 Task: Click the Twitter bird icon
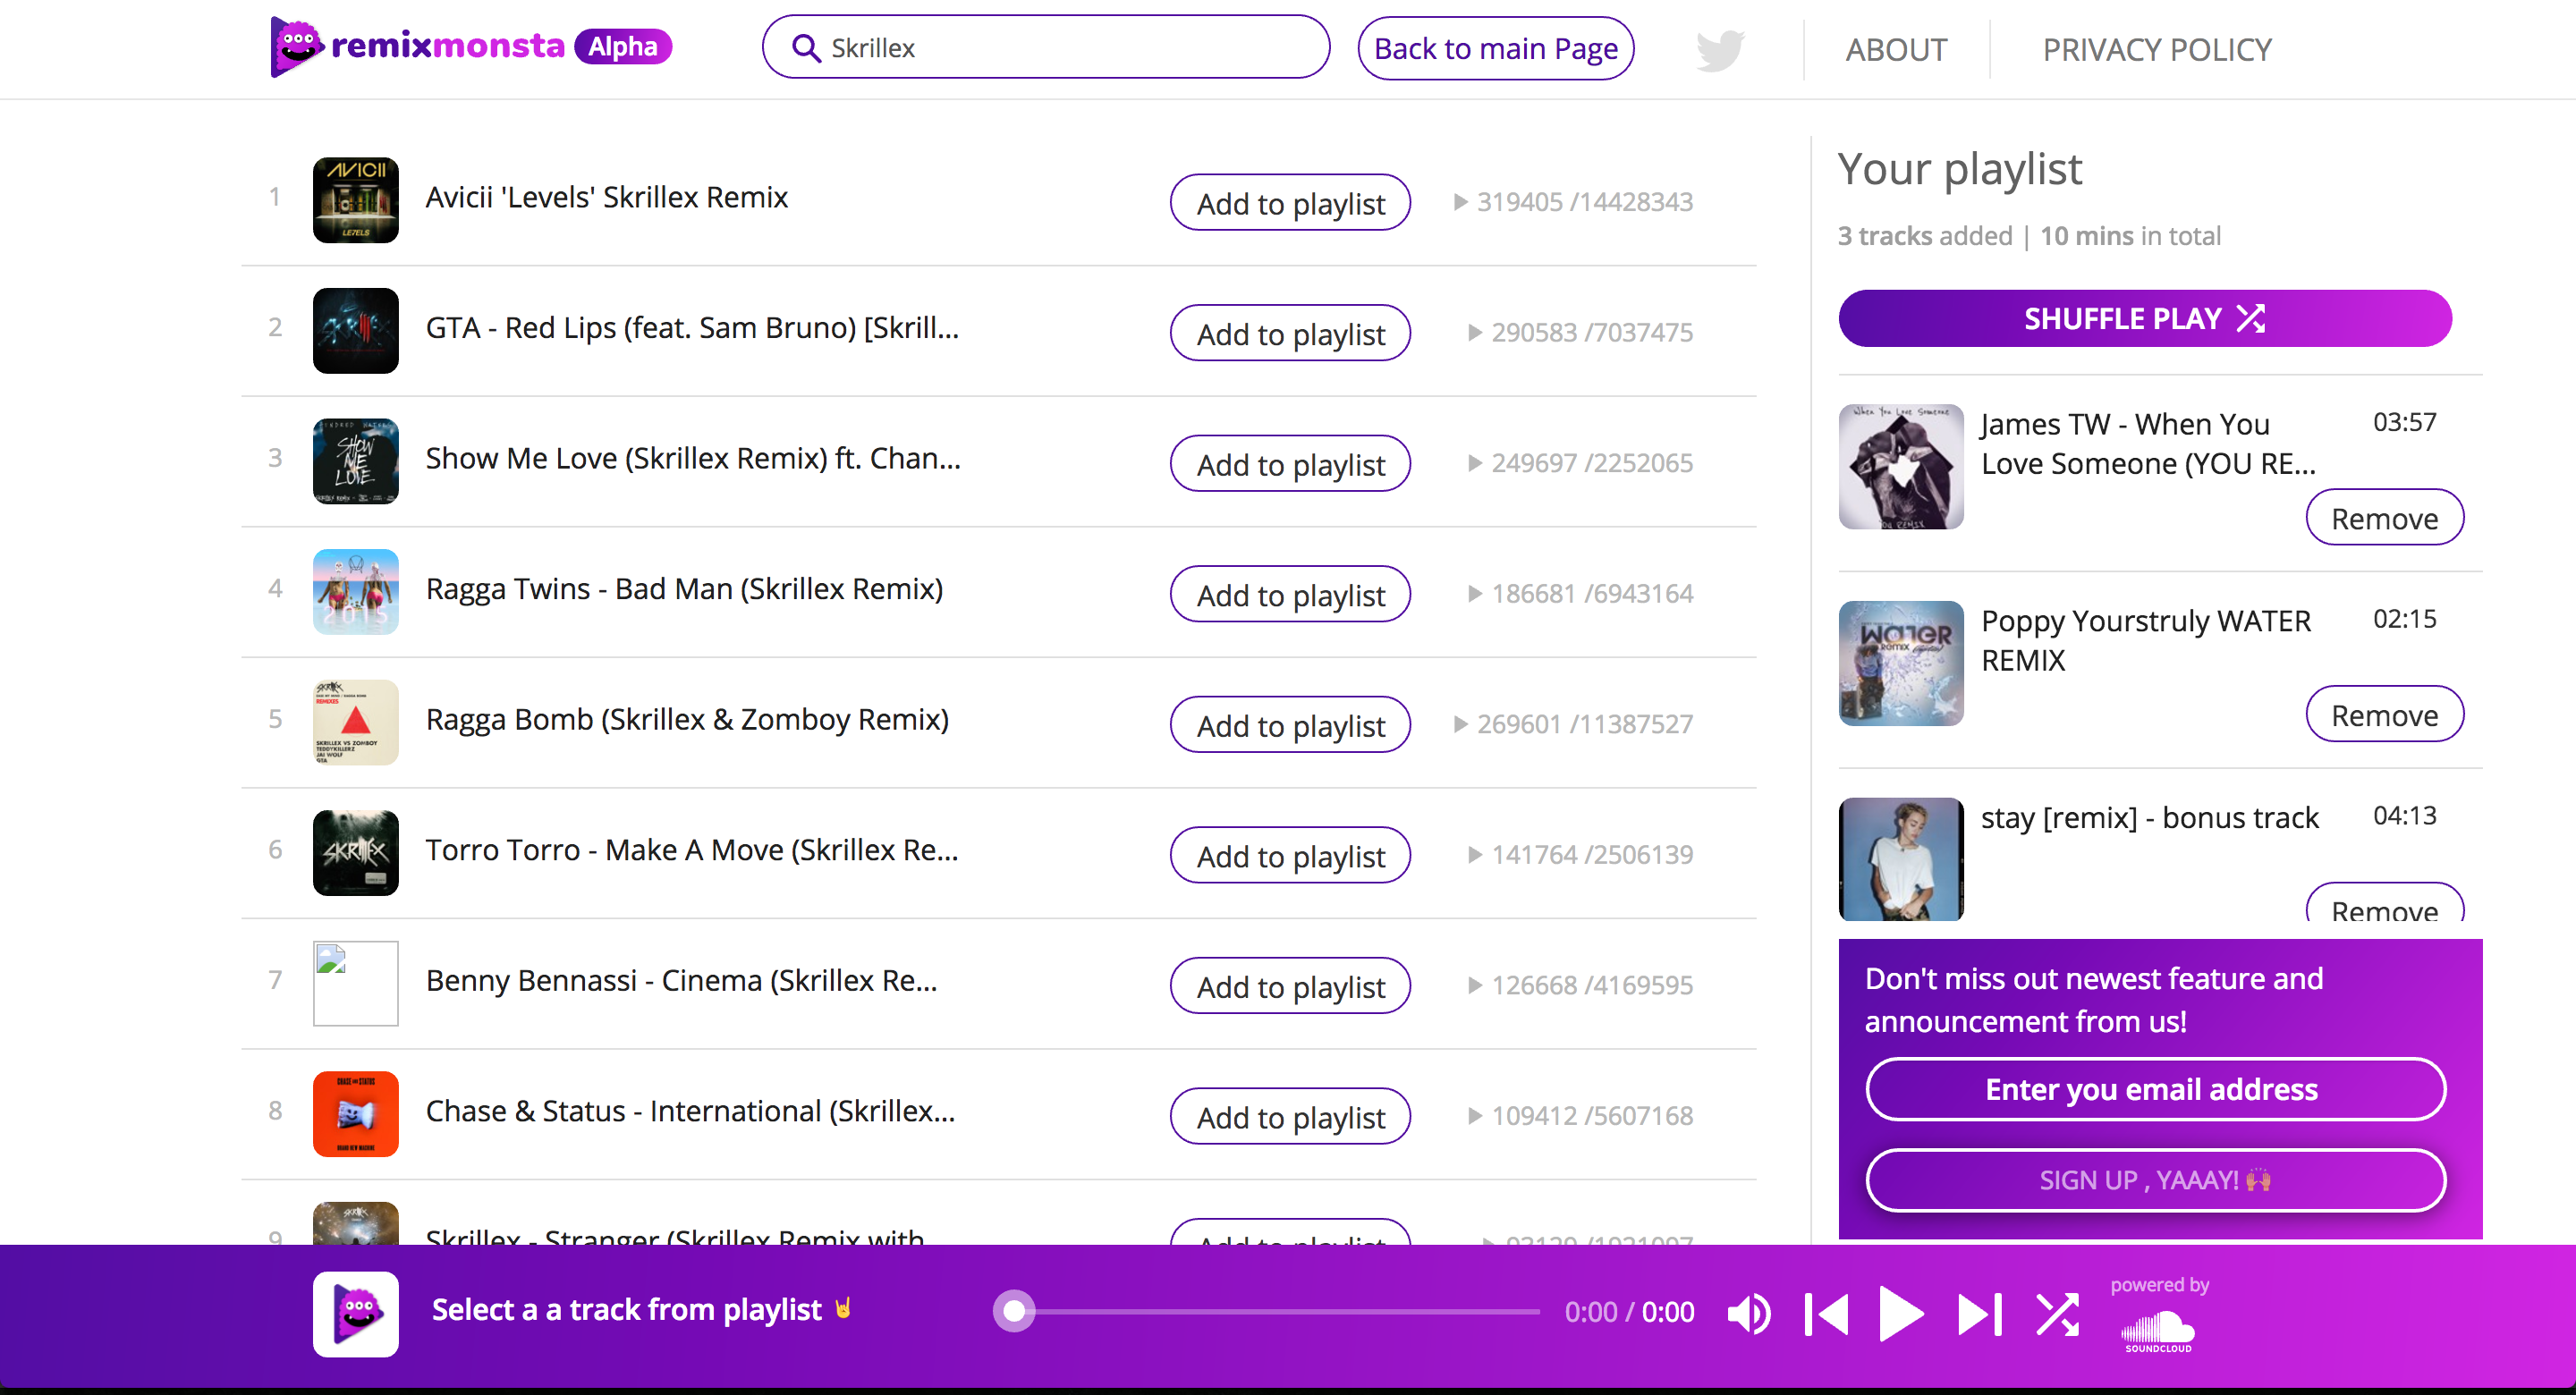tap(1719, 50)
